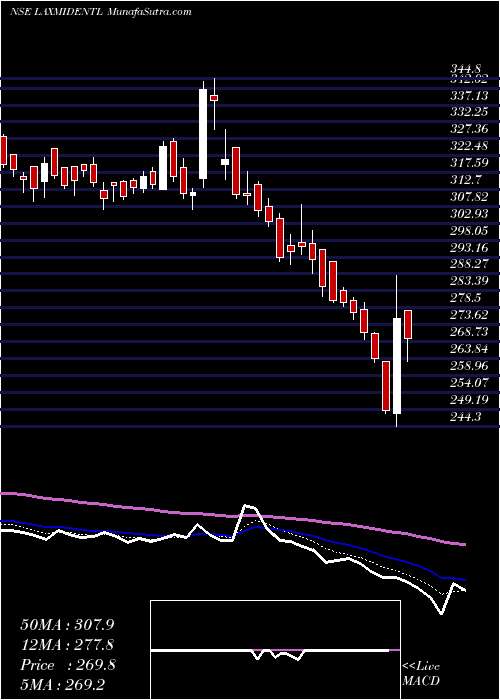The width and height of the screenshot is (500, 700).
Task: Click the pink 50MA line
Action: click(233, 516)
